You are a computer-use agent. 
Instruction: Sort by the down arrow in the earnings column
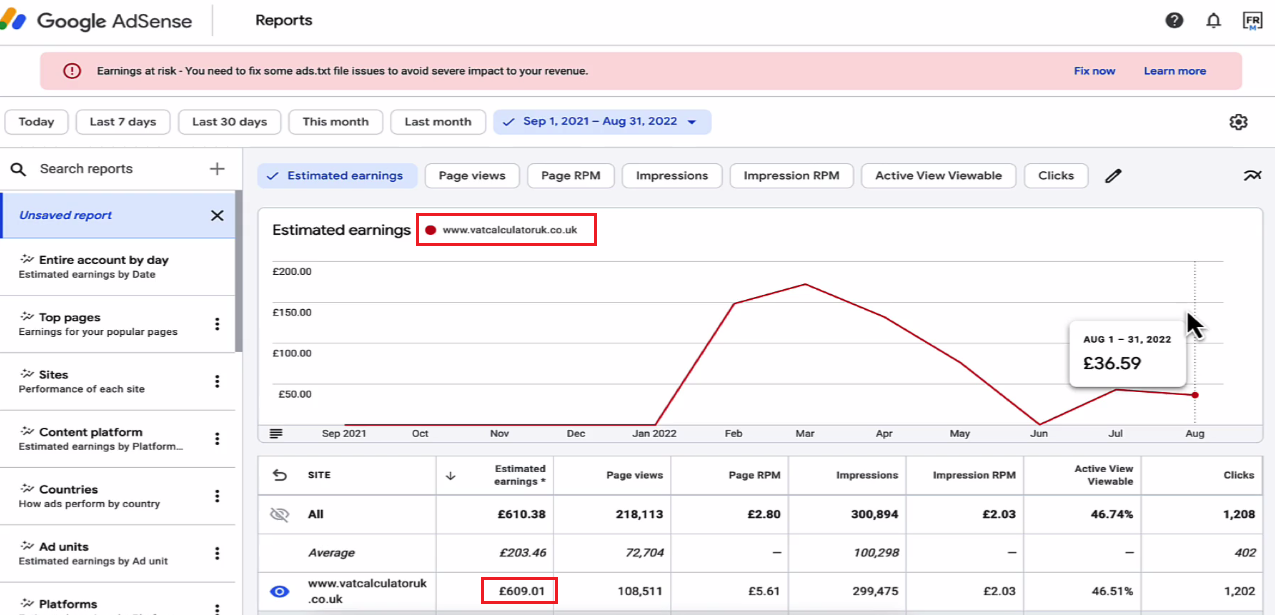pyautogui.click(x=450, y=476)
